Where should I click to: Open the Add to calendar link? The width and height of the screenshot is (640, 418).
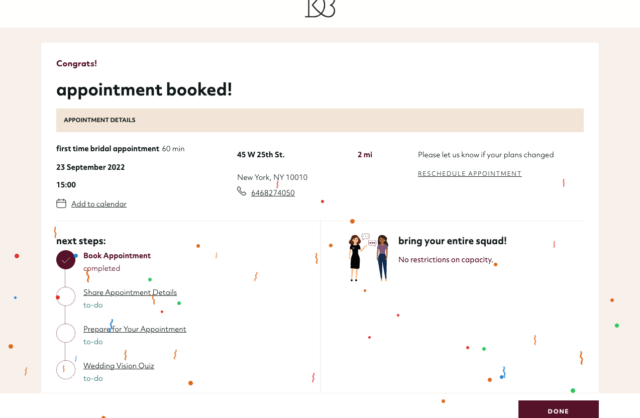tap(98, 204)
